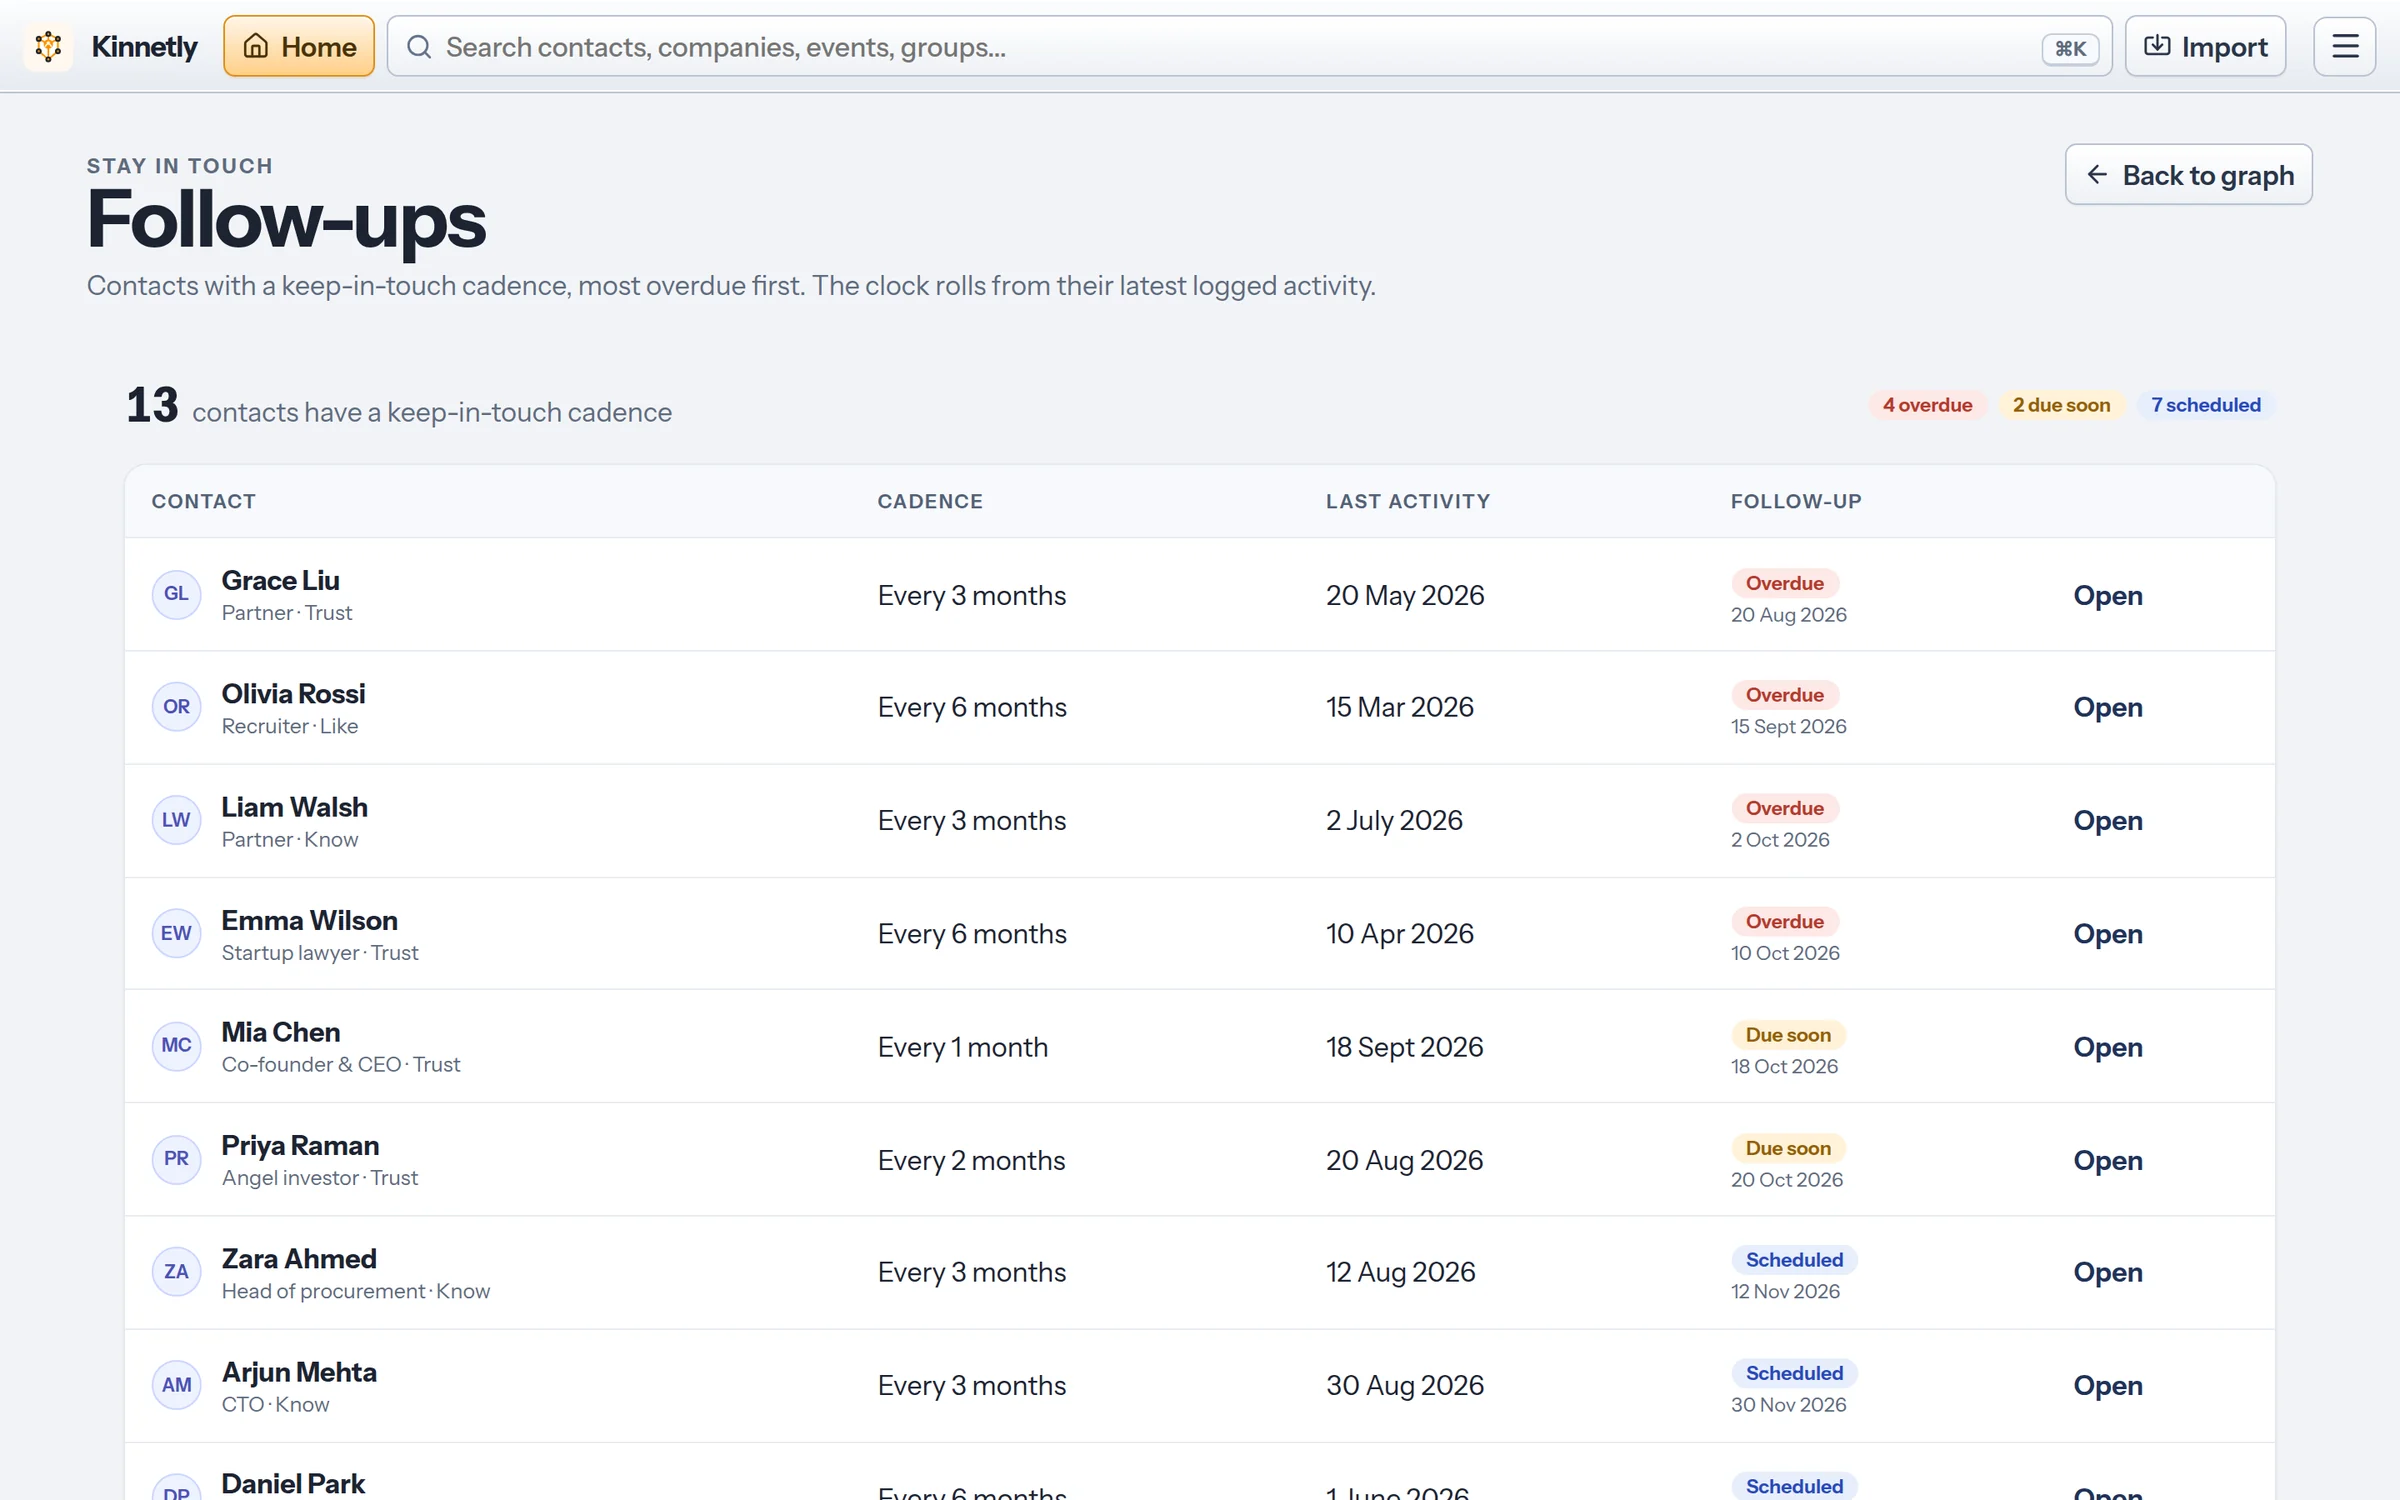Open Olivia Rossi's follow-up
The height and width of the screenshot is (1500, 2400).
point(2108,707)
